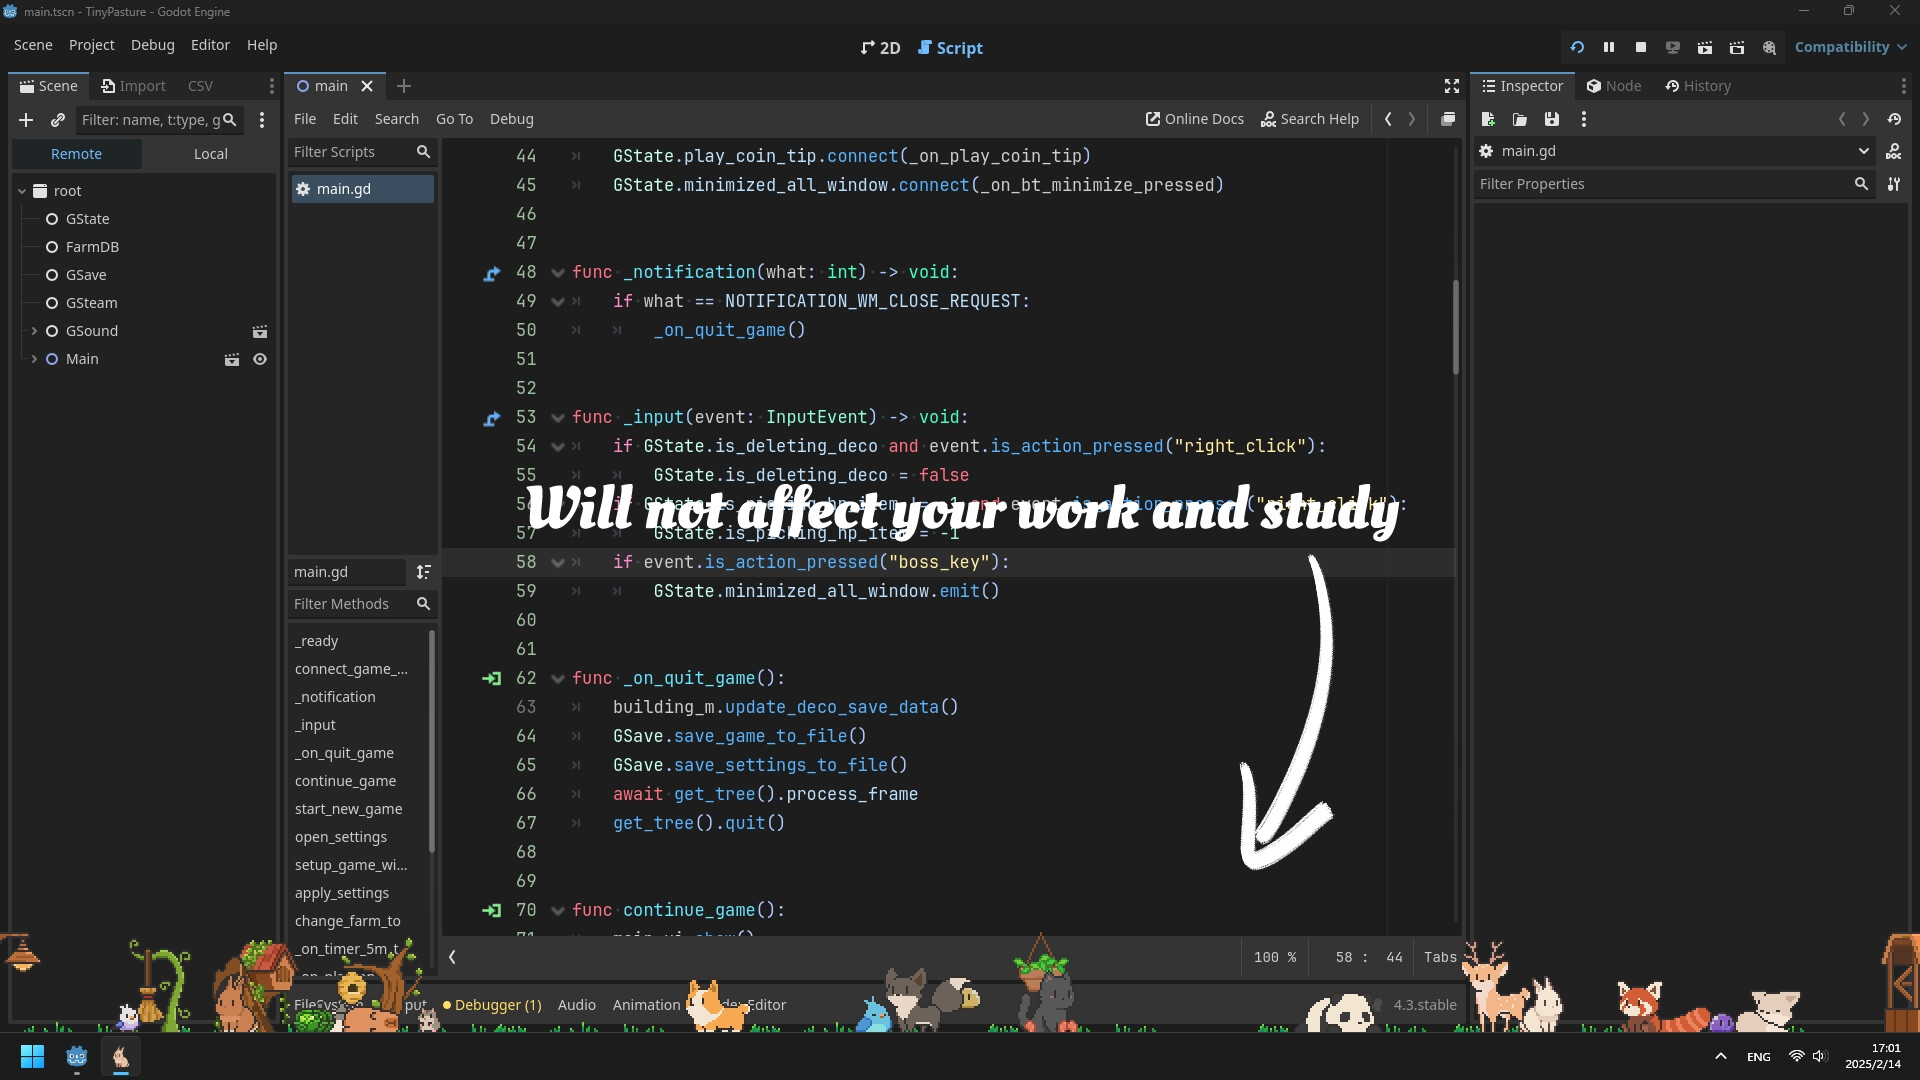1920x1080 pixels.
Task: Stop the running project
Action: [1642, 47]
